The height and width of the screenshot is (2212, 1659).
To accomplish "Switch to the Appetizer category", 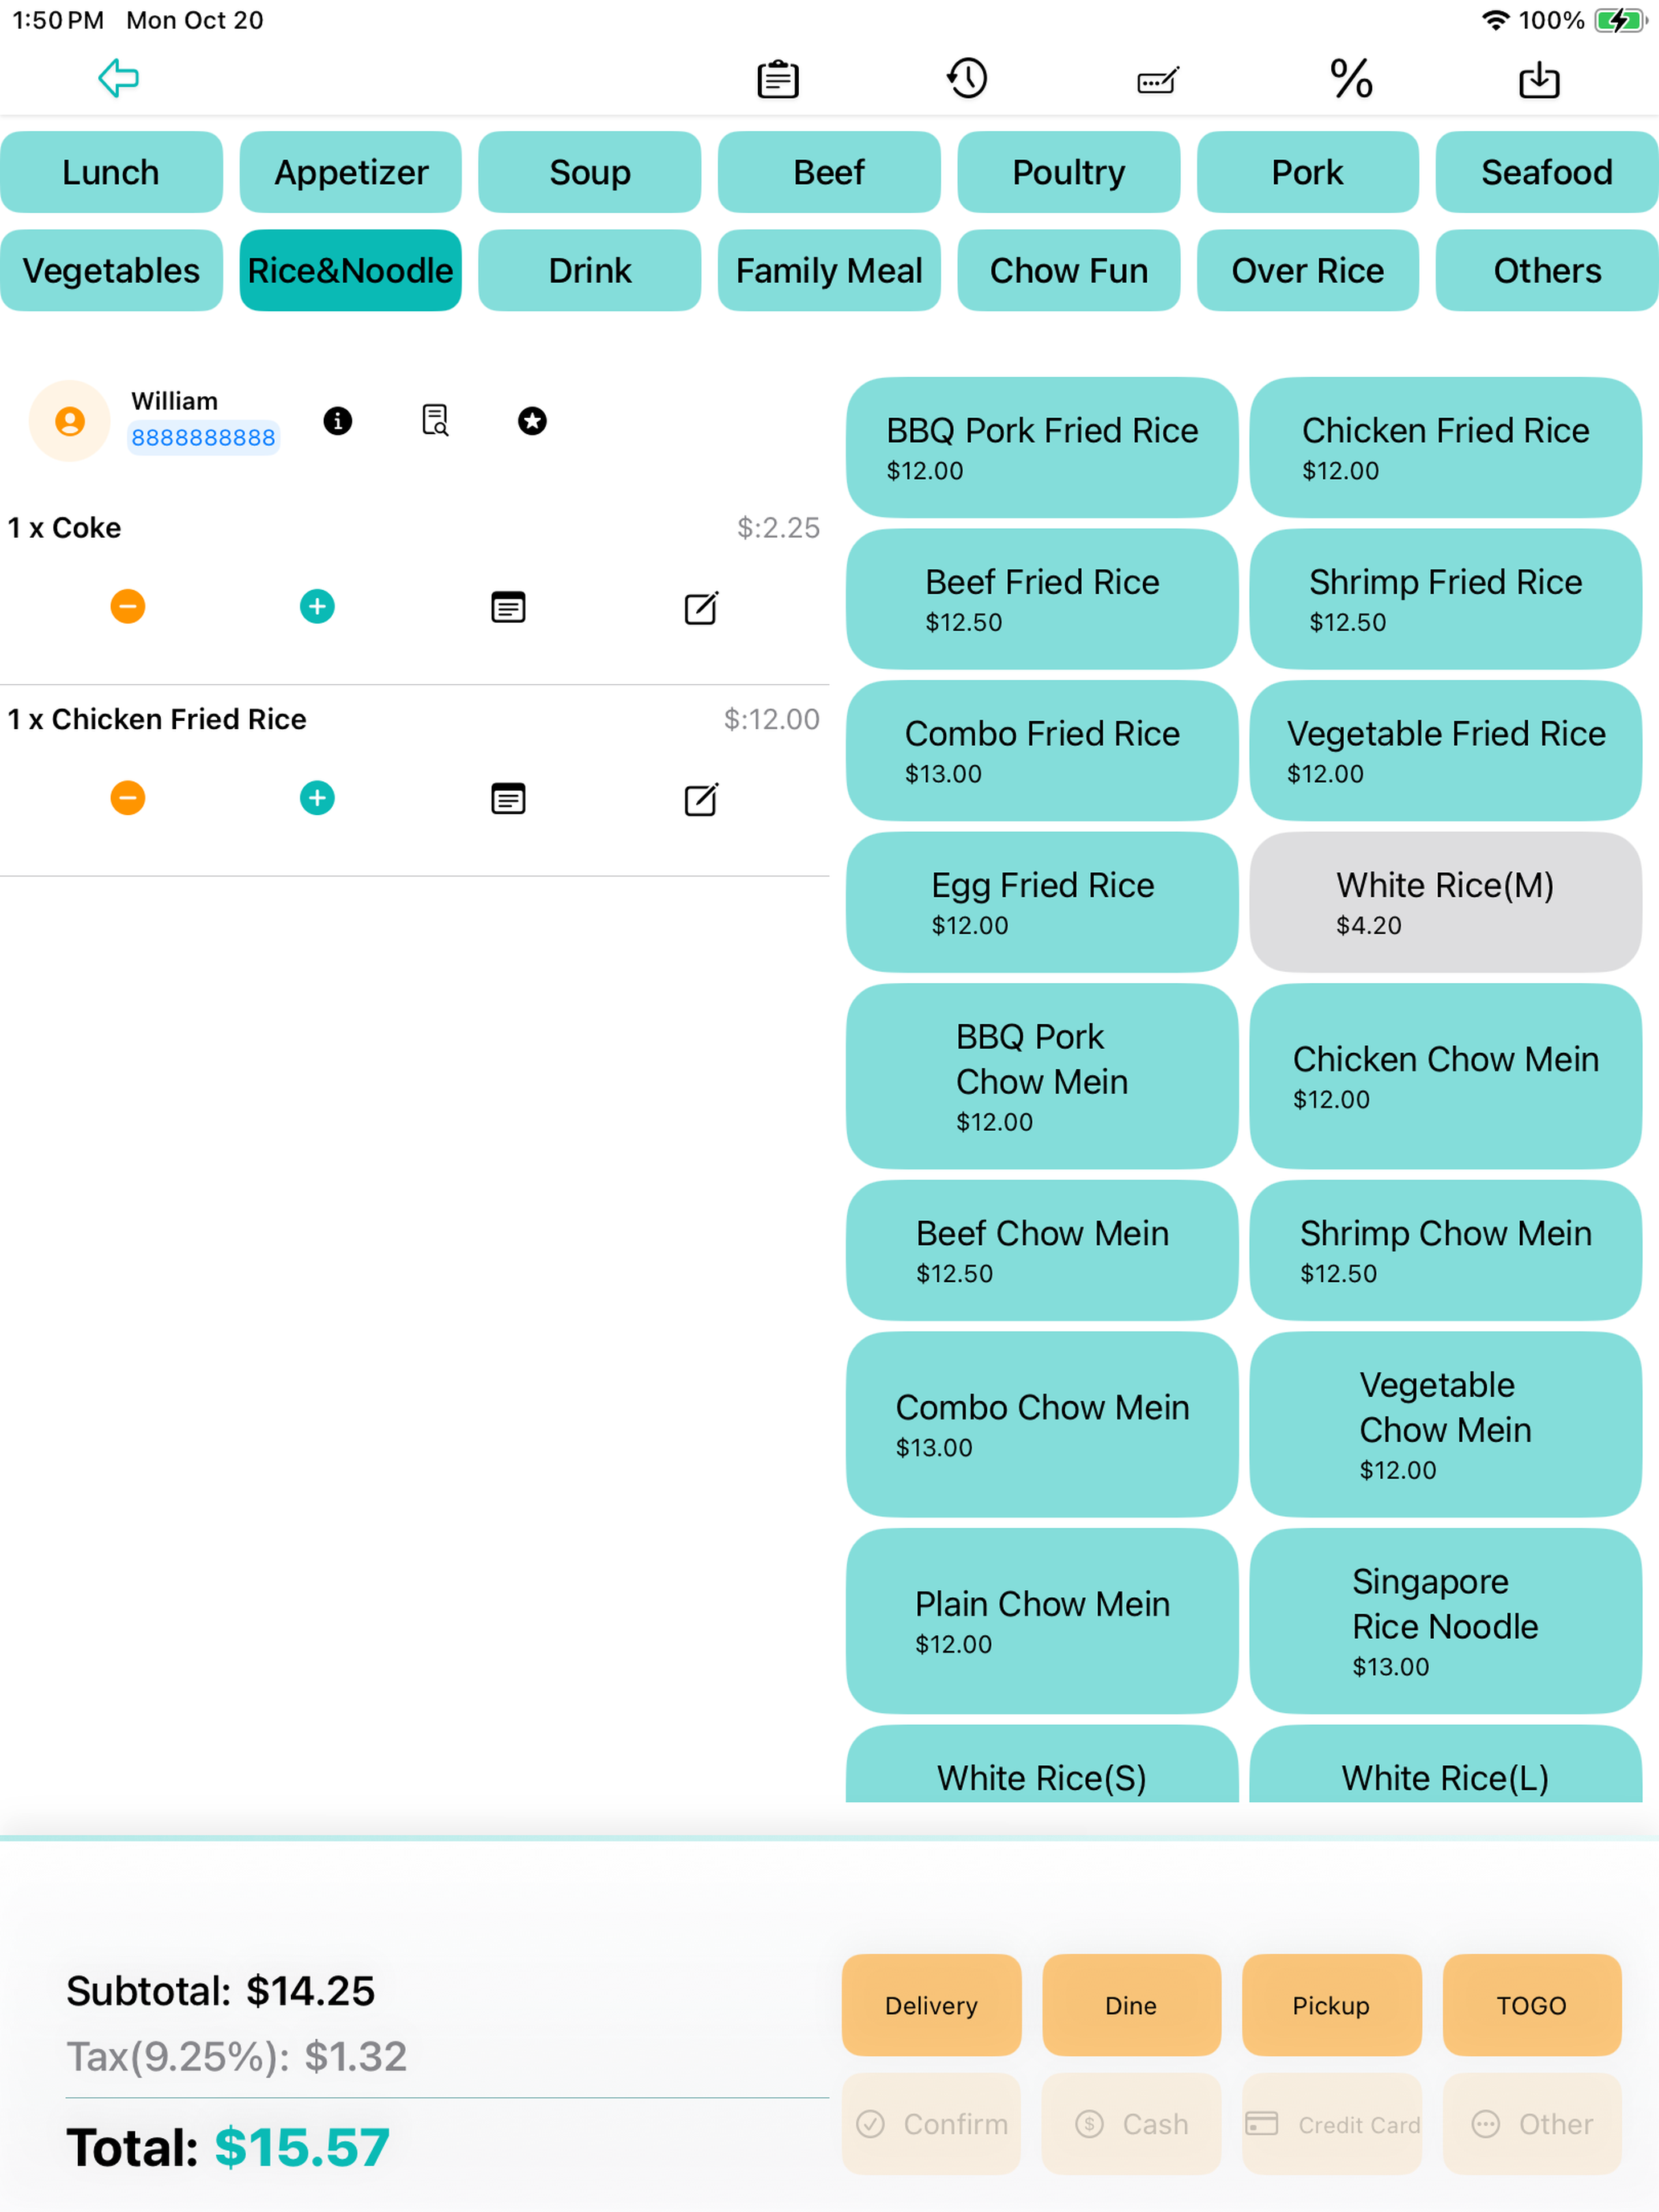I will click(x=351, y=172).
